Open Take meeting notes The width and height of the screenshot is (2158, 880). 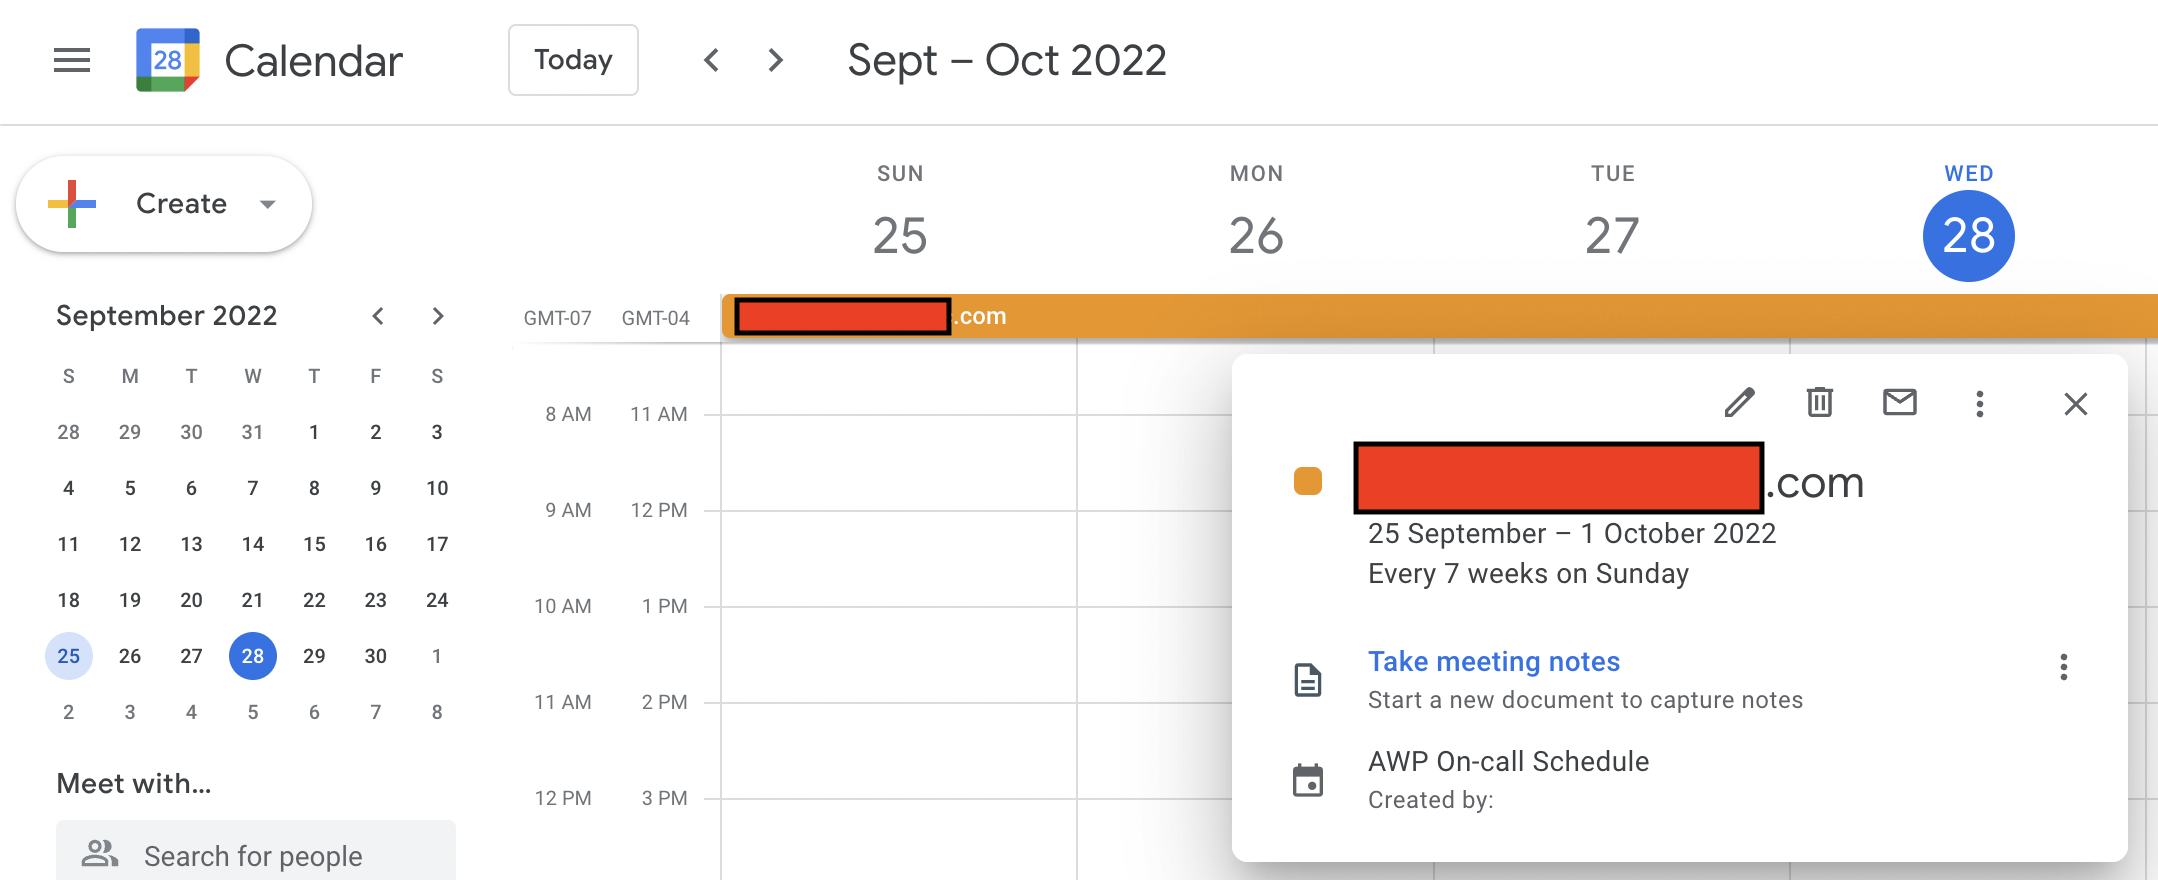(x=1493, y=661)
